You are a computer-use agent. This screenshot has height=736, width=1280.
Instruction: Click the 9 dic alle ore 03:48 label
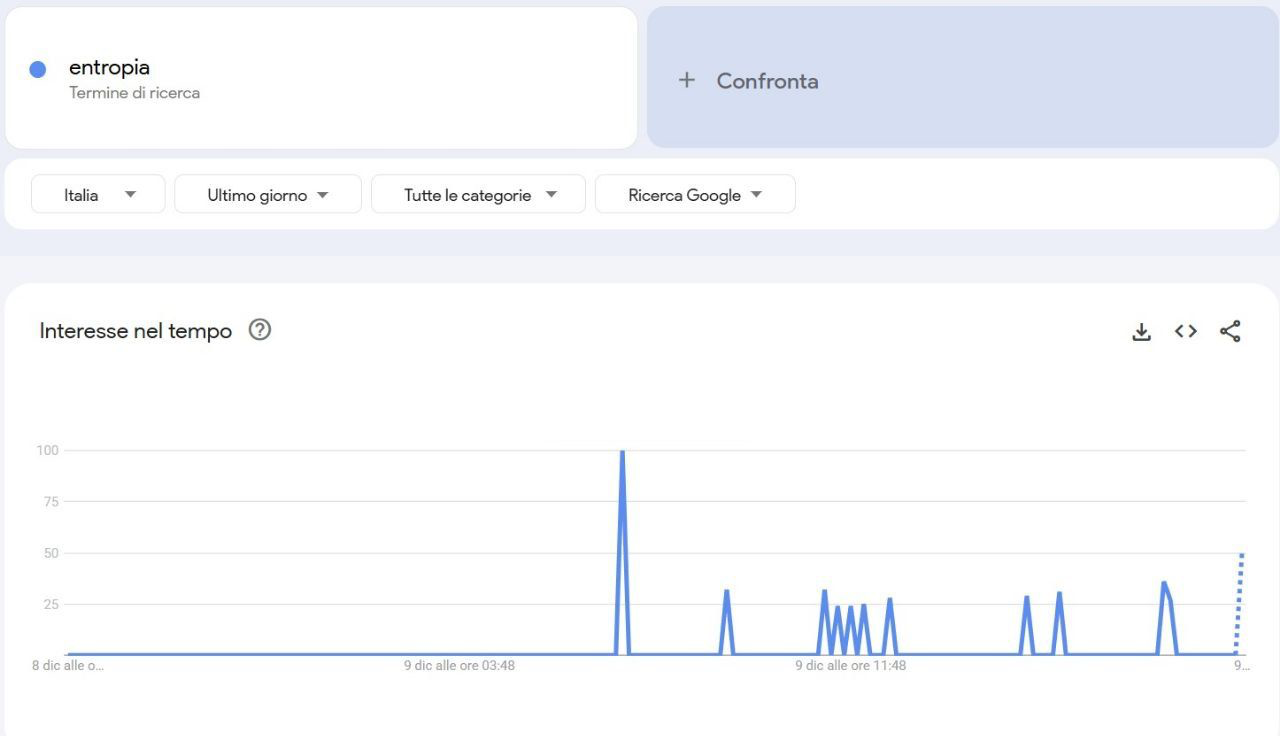[459, 665]
